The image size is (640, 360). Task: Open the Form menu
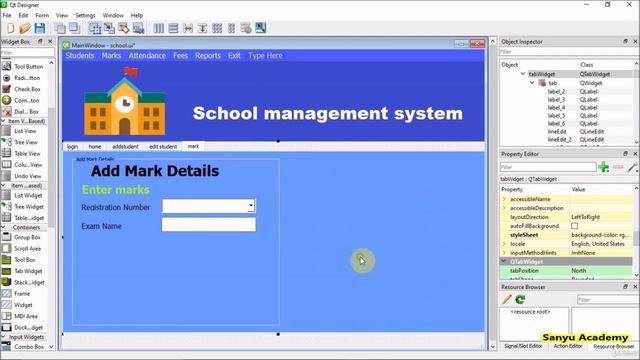point(42,15)
